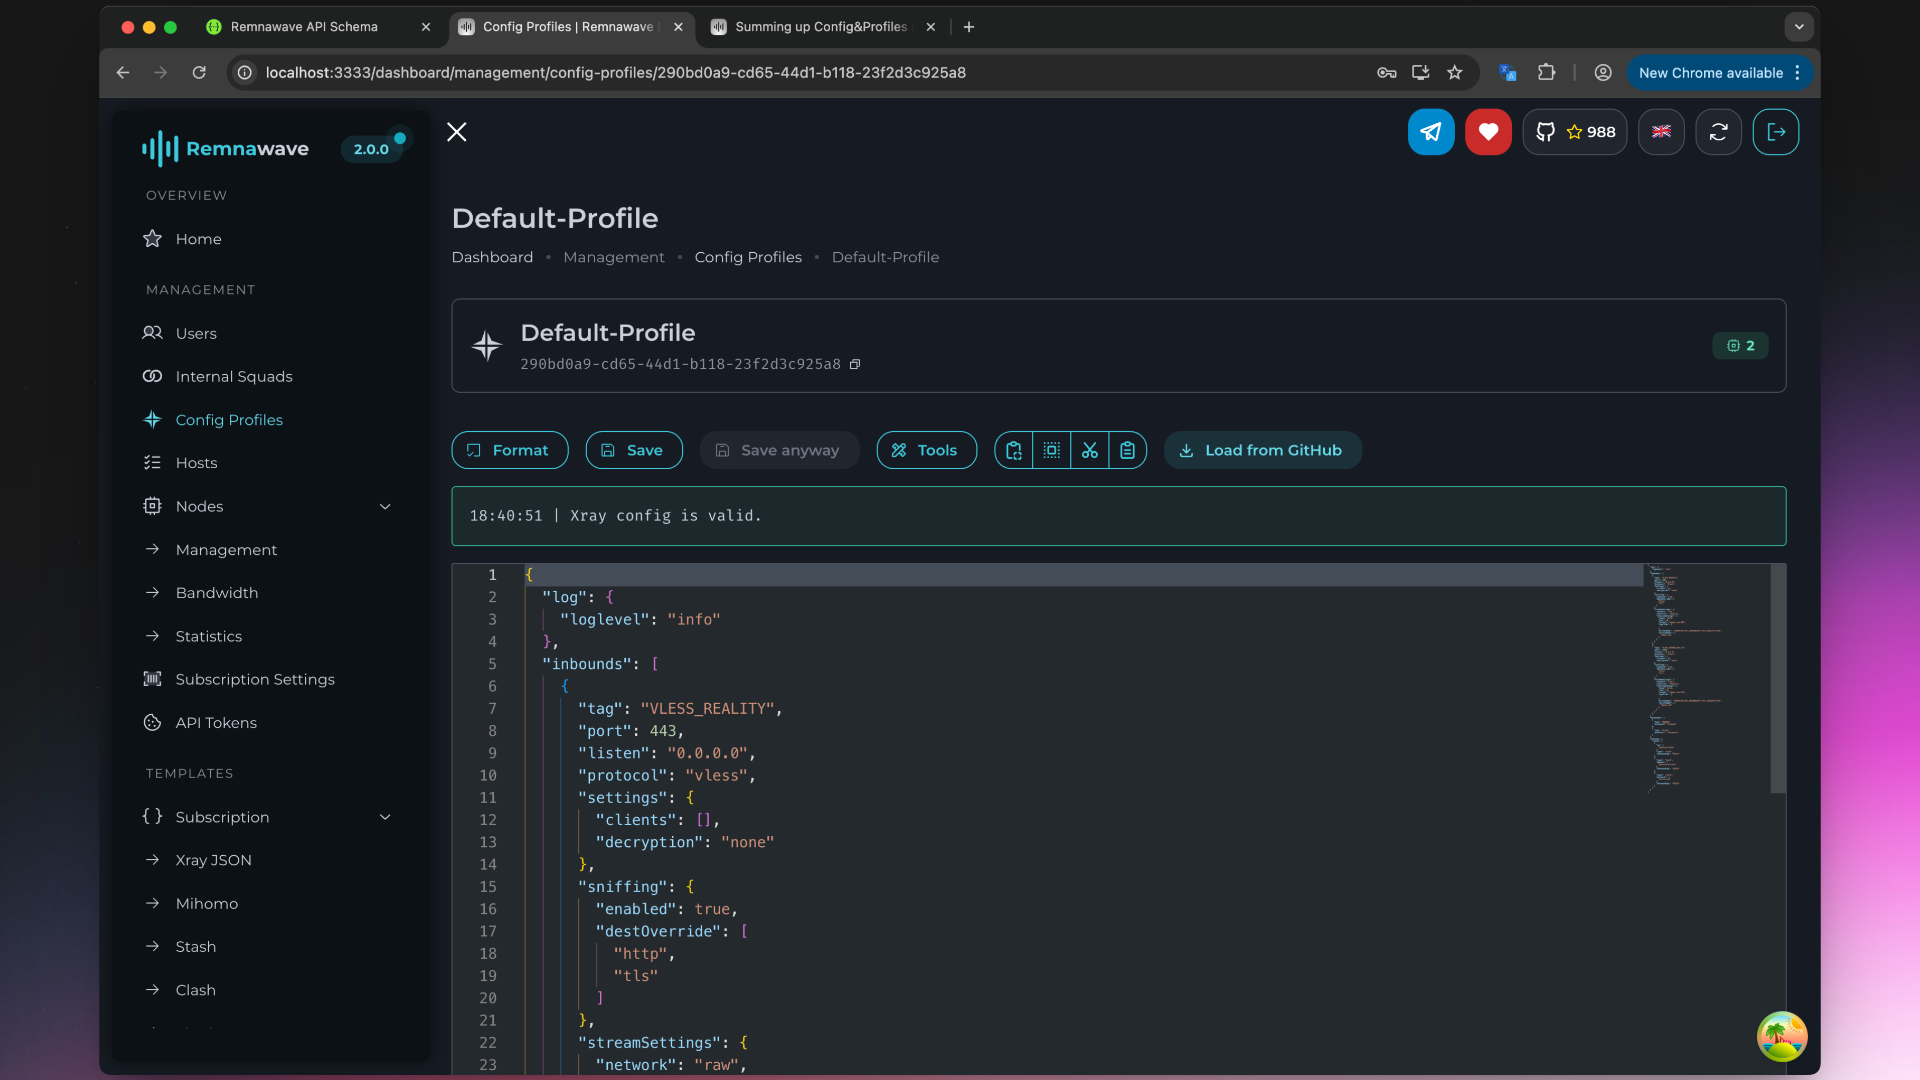
Task: Switch to Summing up Config&Profiles tab
Action: [x=820, y=27]
